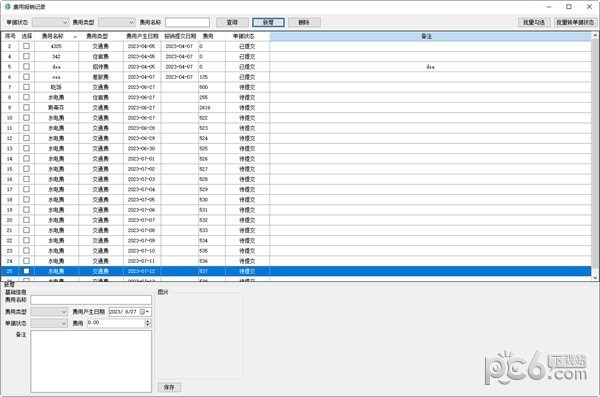
Task: Expand the 费用类型 filter dropdown at top
Action: point(117,23)
